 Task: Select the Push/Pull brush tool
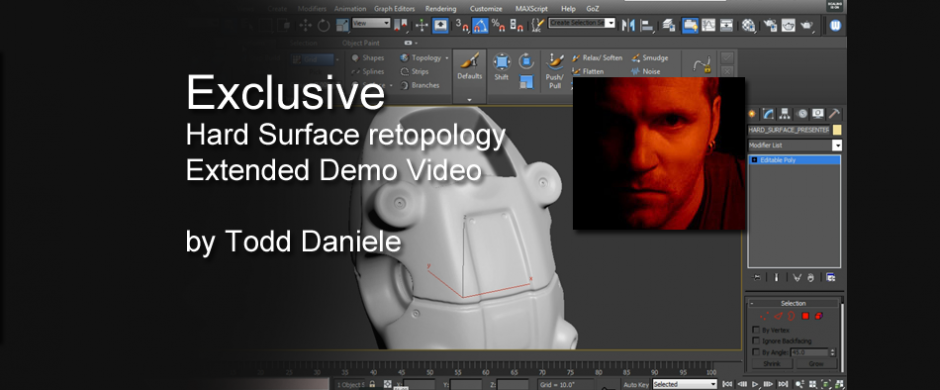coord(555,71)
